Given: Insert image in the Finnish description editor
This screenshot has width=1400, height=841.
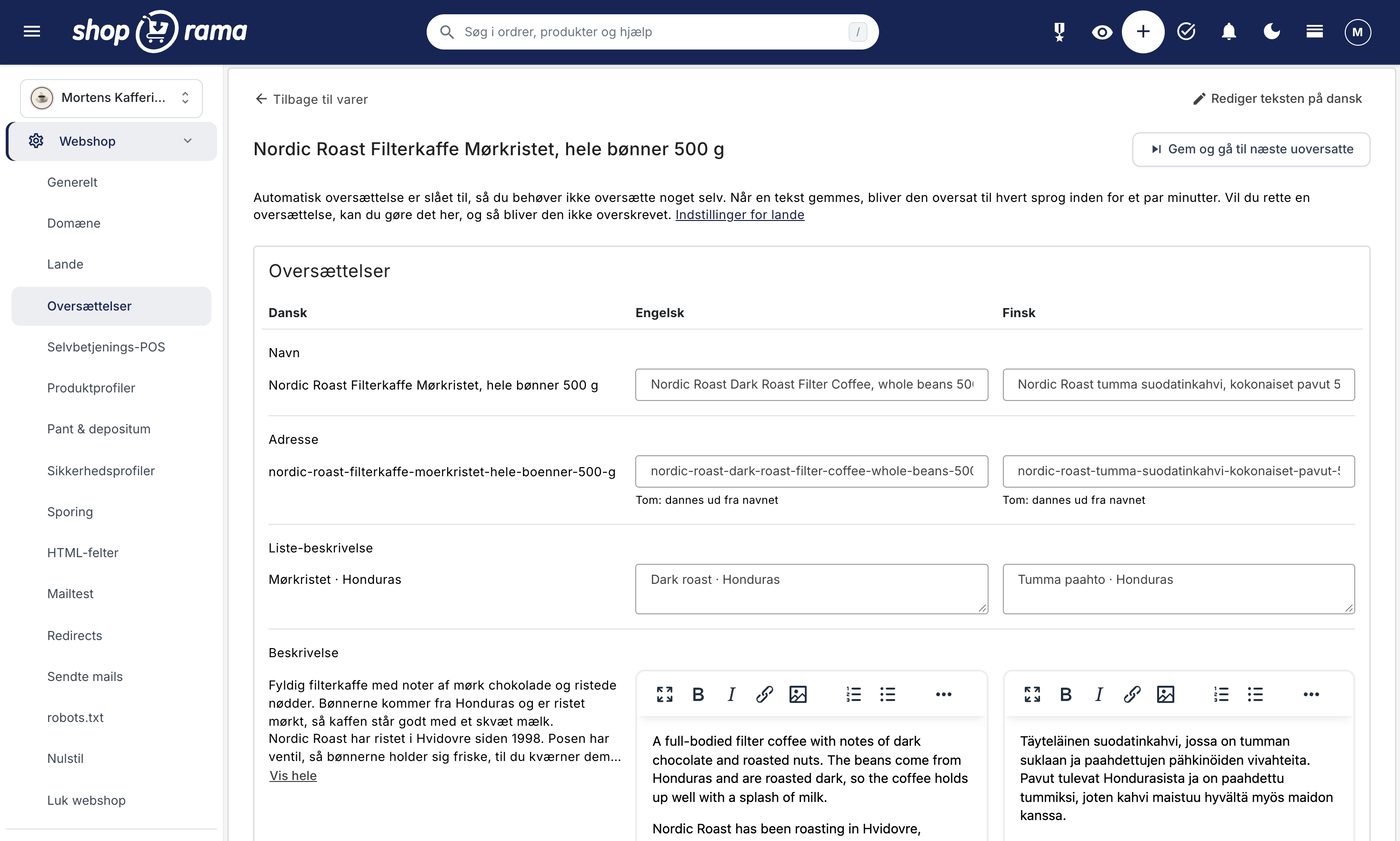Looking at the screenshot, I should [1166, 694].
